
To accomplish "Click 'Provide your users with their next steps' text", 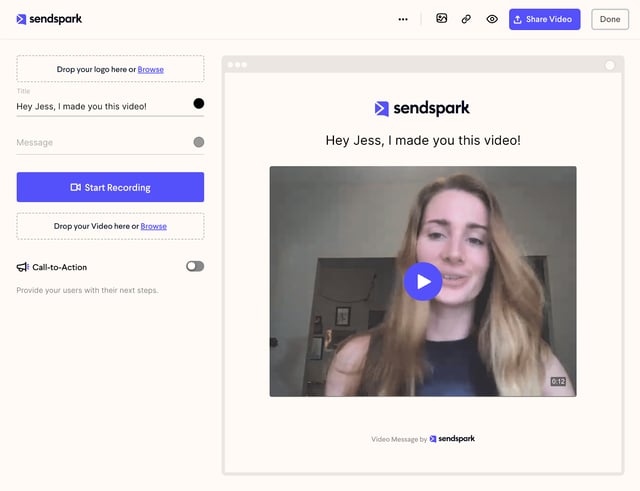I will point(87,290).
